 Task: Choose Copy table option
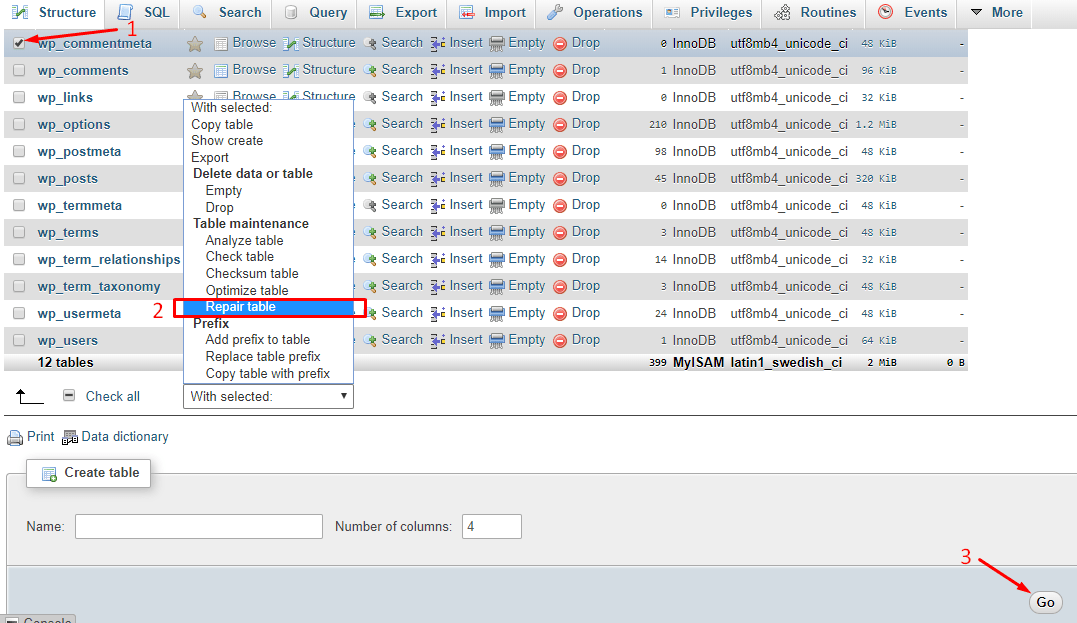pyautogui.click(x=222, y=124)
